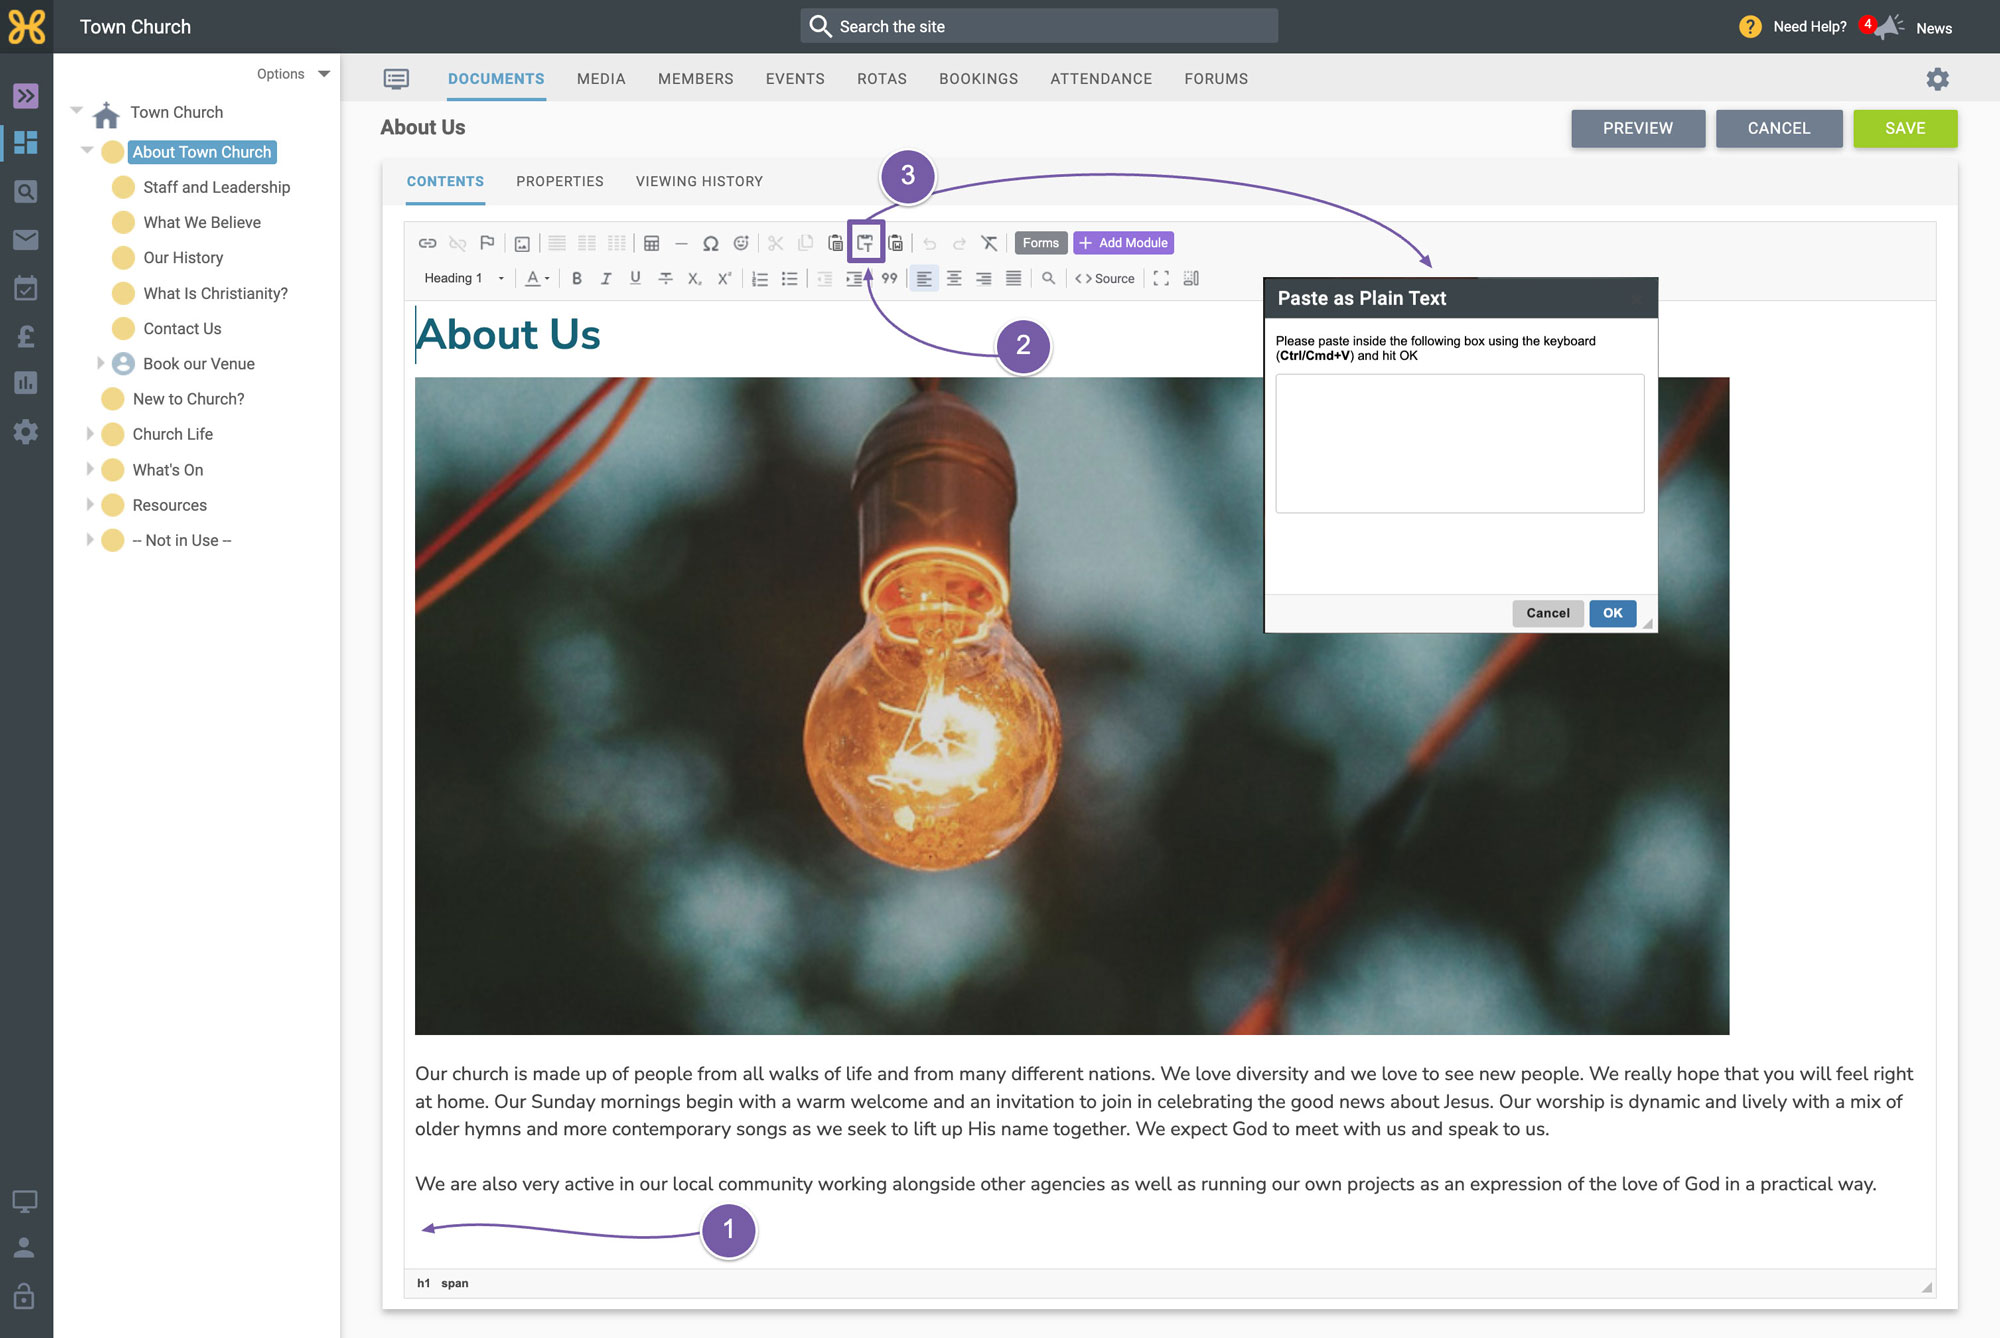Click the Preview button
The image size is (2000, 1338).
coord(1637,128)
